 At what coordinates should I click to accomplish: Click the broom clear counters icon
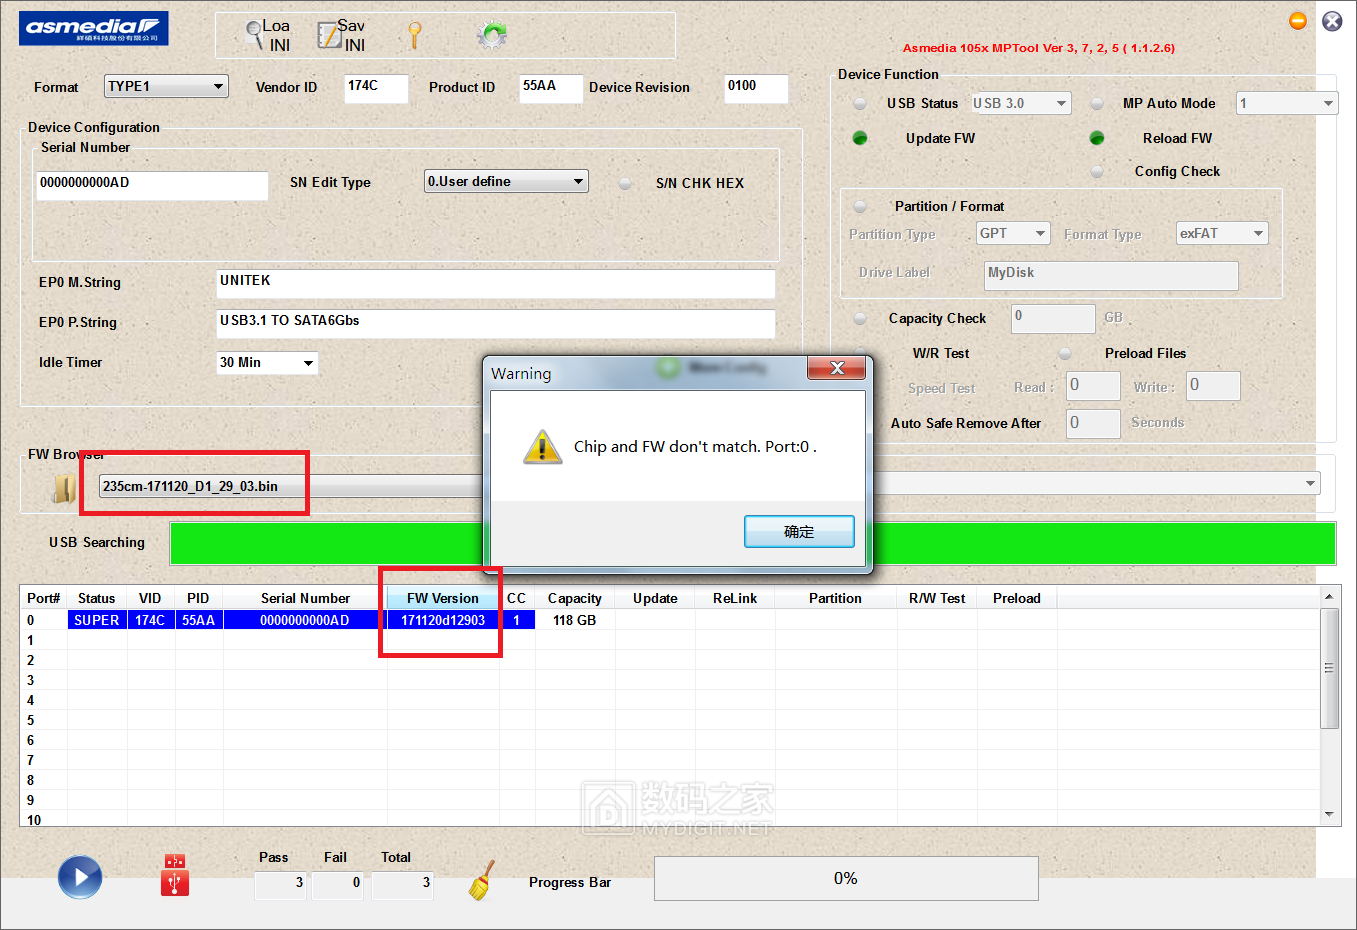[x=482, y=881]
